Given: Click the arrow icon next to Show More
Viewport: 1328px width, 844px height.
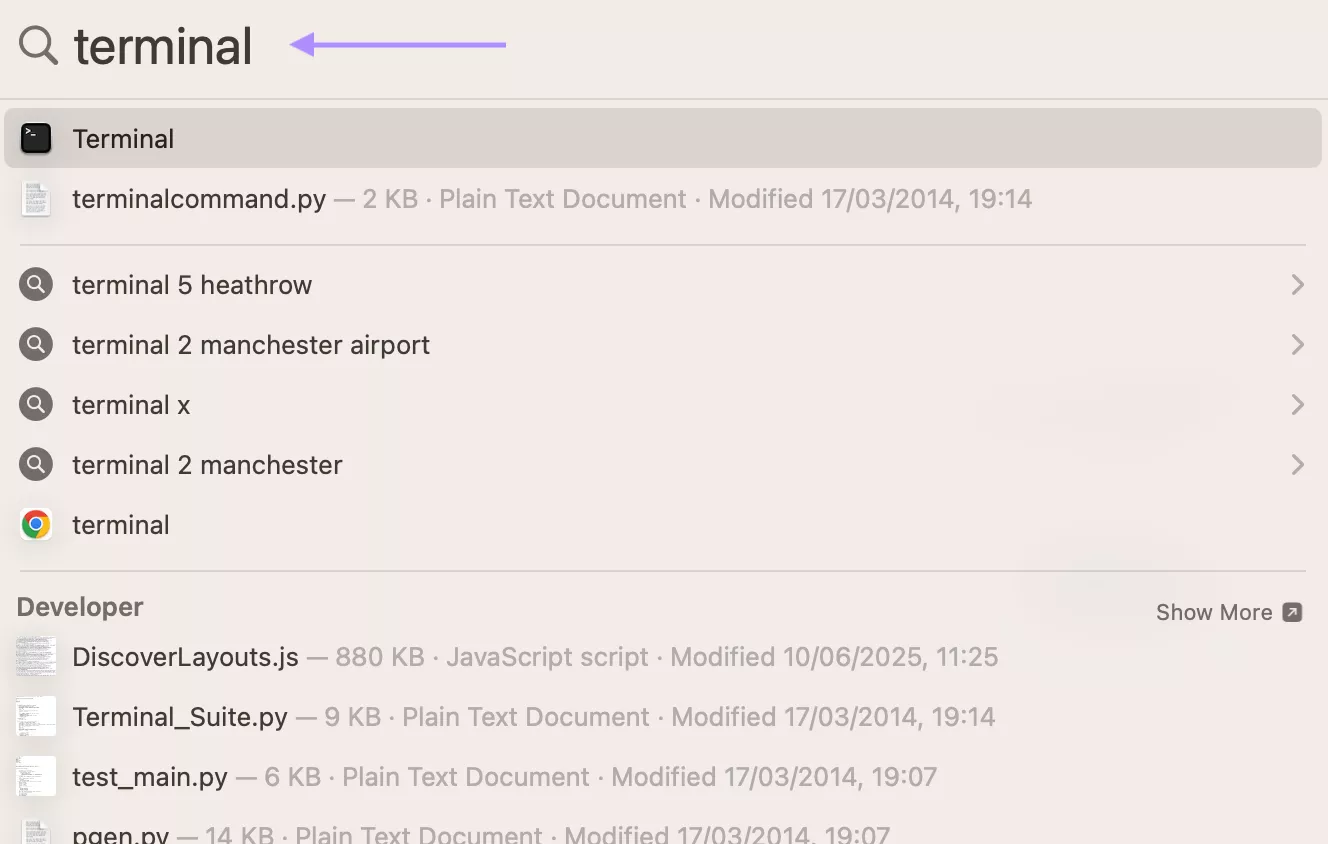Looking at the screenshot, I should pos(1292,612).
